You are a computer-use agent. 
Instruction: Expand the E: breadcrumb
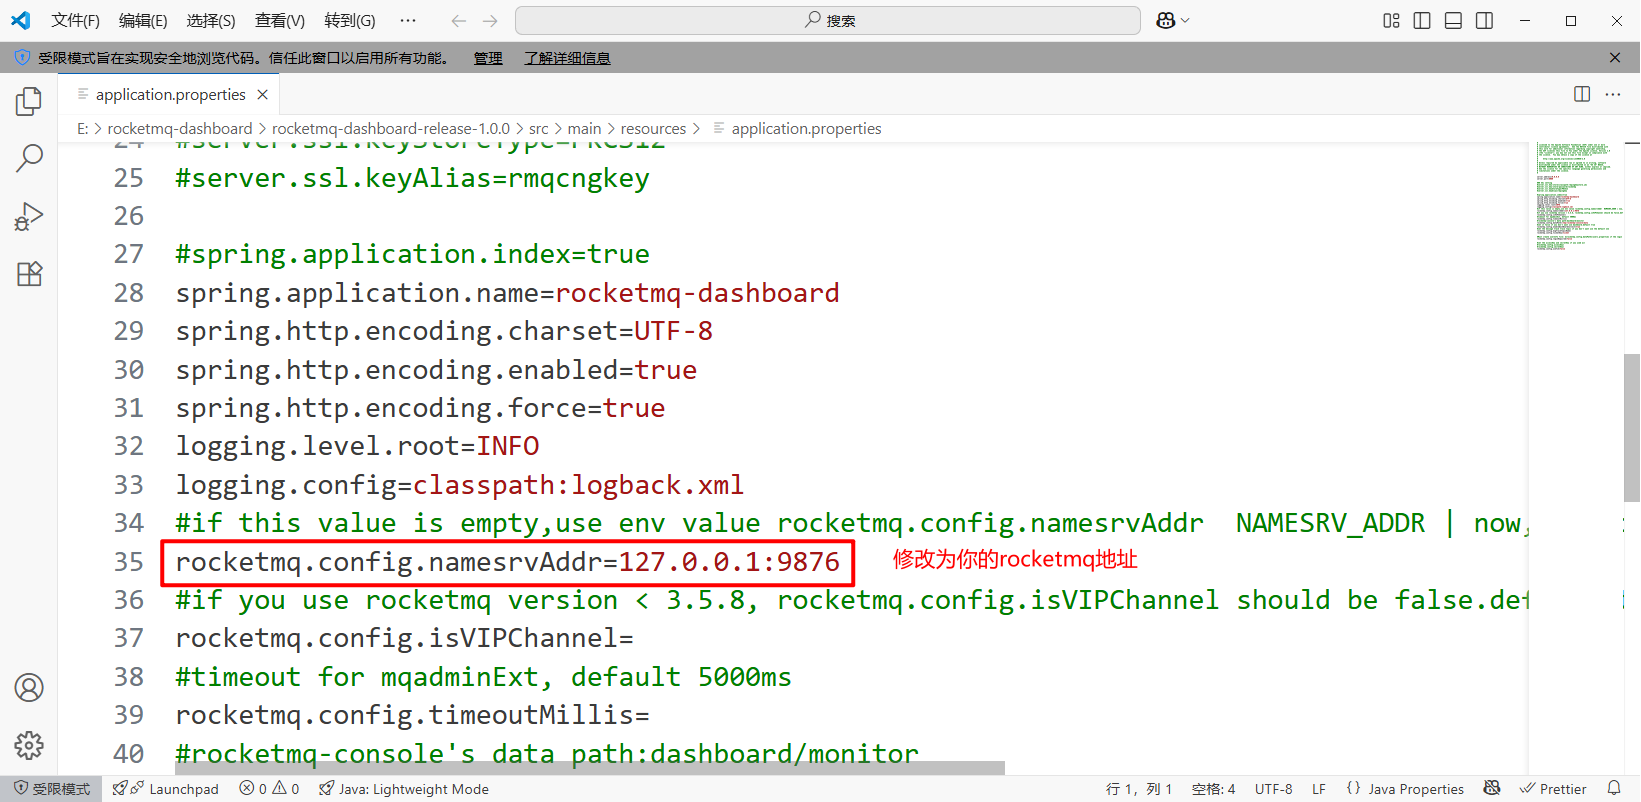(83, 129)
